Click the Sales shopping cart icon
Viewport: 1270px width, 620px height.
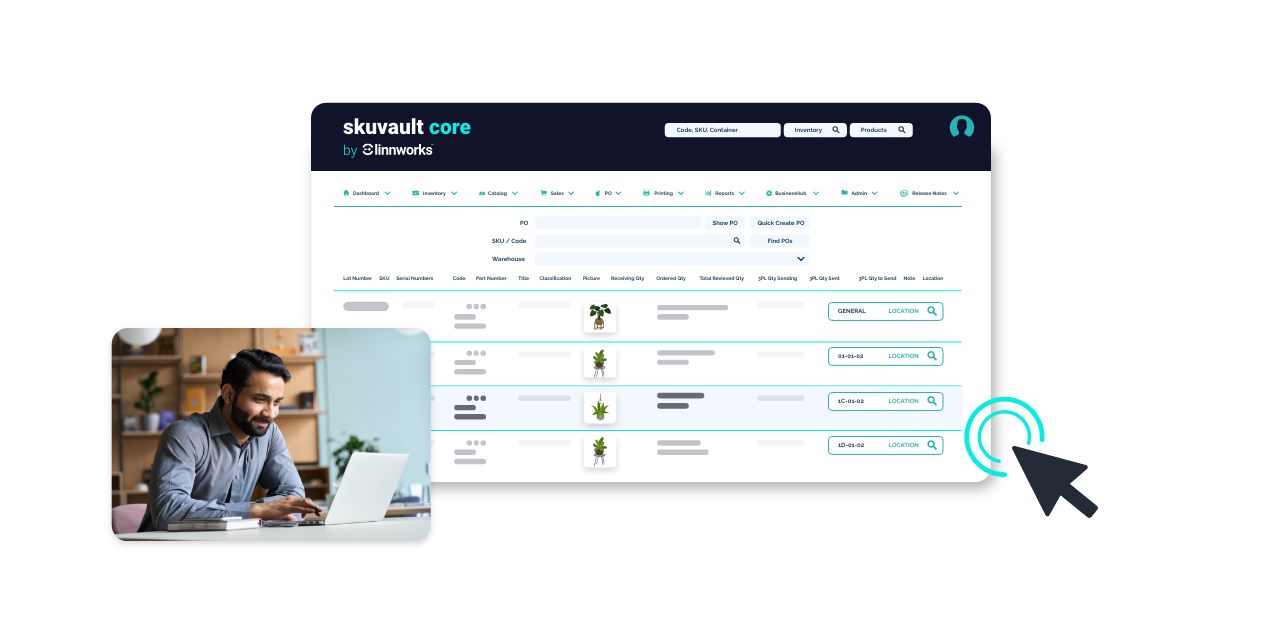[544, 193]
